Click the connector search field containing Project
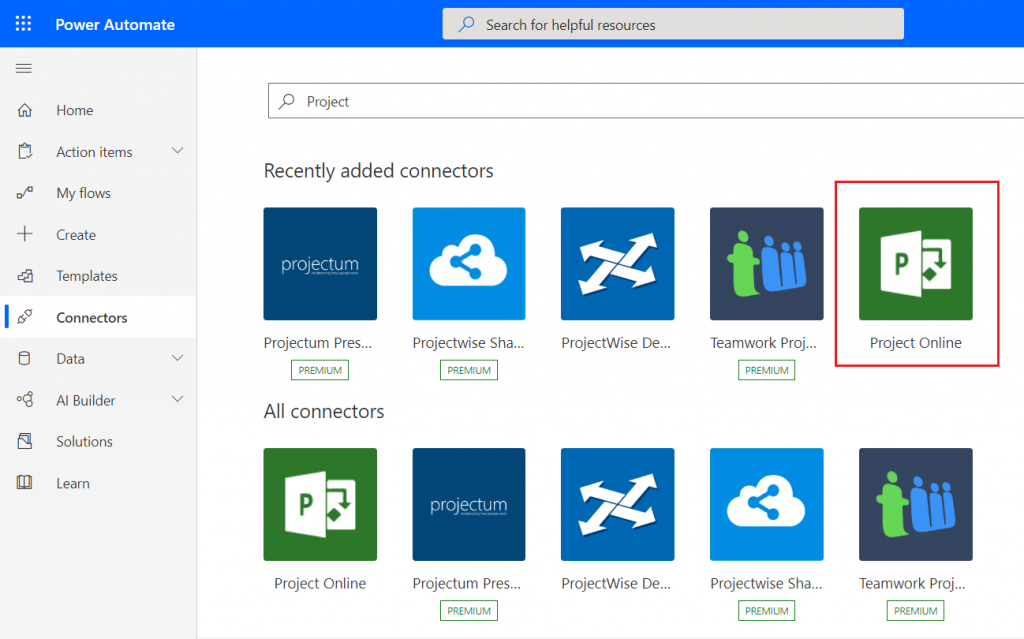This screenshot has width=1024, height=639. [x=646, y=101]
